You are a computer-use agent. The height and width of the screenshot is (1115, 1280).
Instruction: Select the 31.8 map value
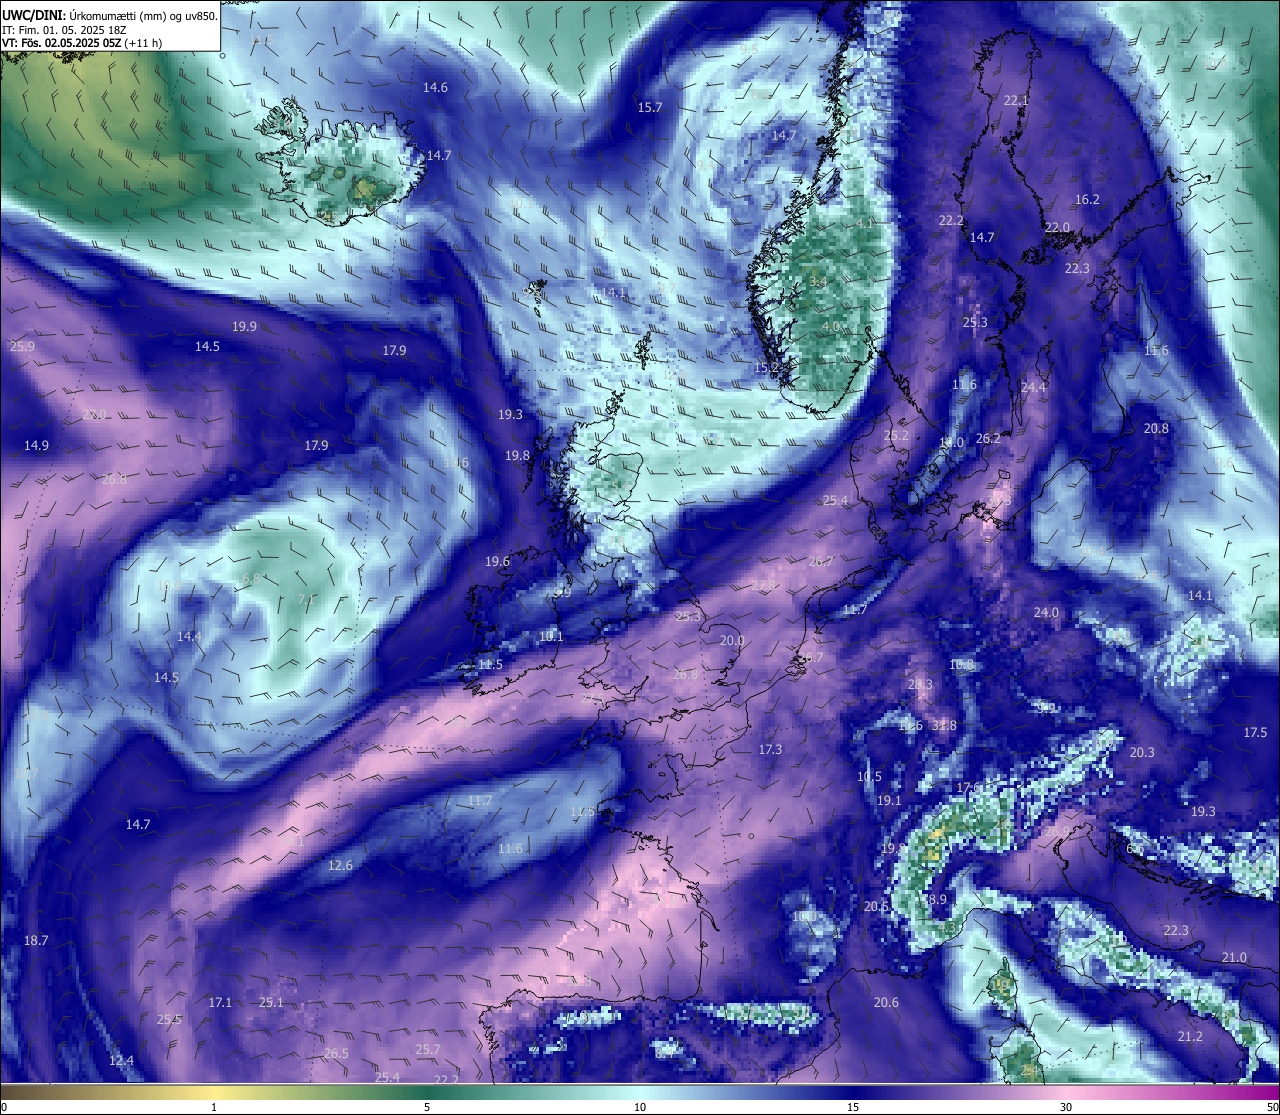point(944,726)
